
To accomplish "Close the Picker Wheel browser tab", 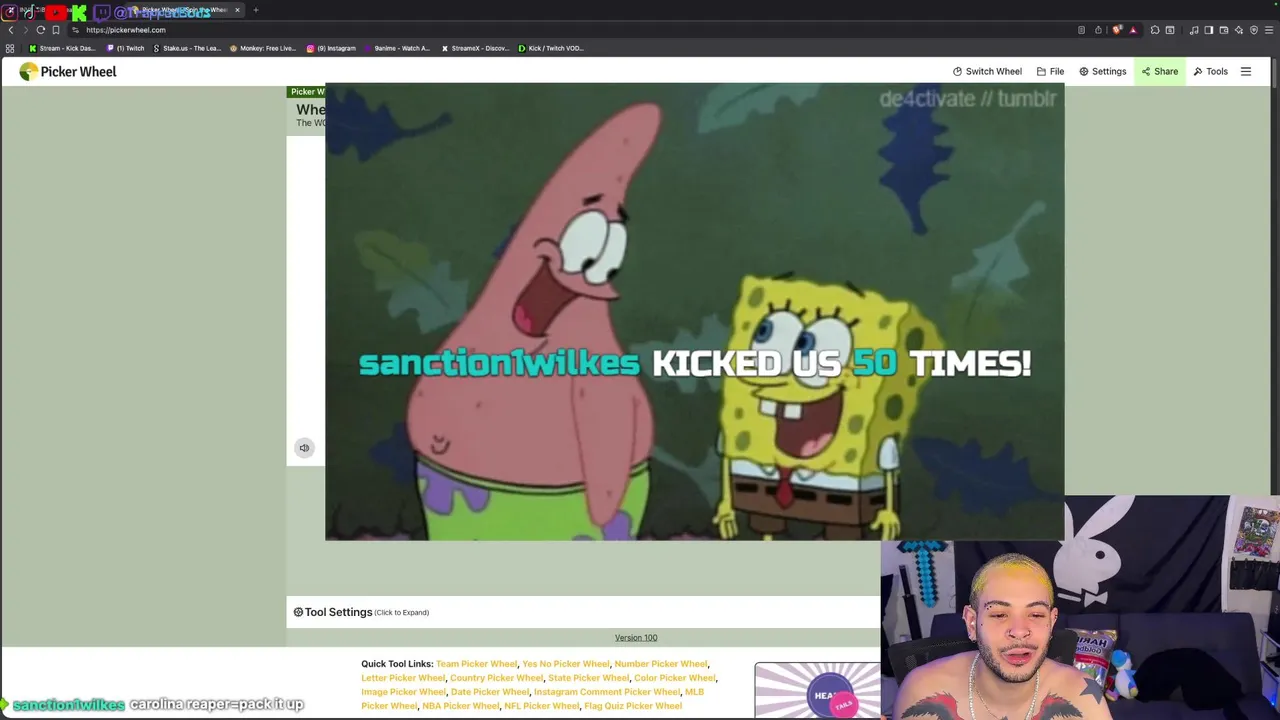I will pos(237,10).
